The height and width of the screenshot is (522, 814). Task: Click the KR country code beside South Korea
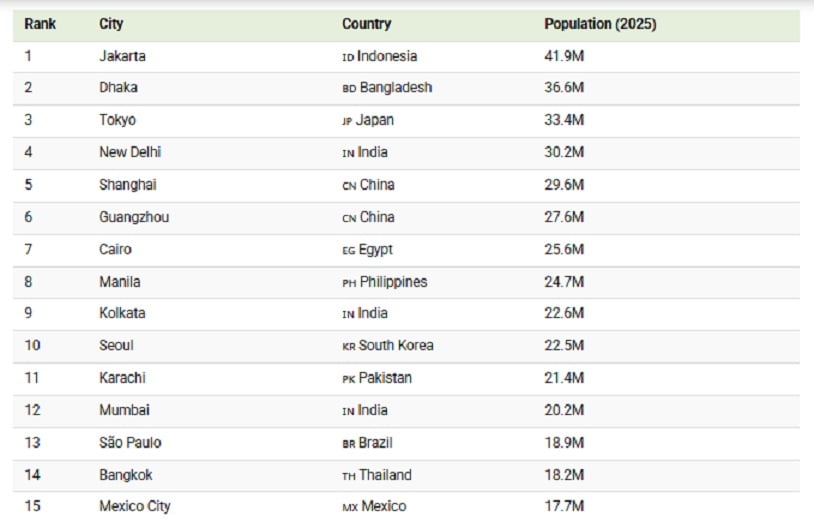(x=349, y=347)
